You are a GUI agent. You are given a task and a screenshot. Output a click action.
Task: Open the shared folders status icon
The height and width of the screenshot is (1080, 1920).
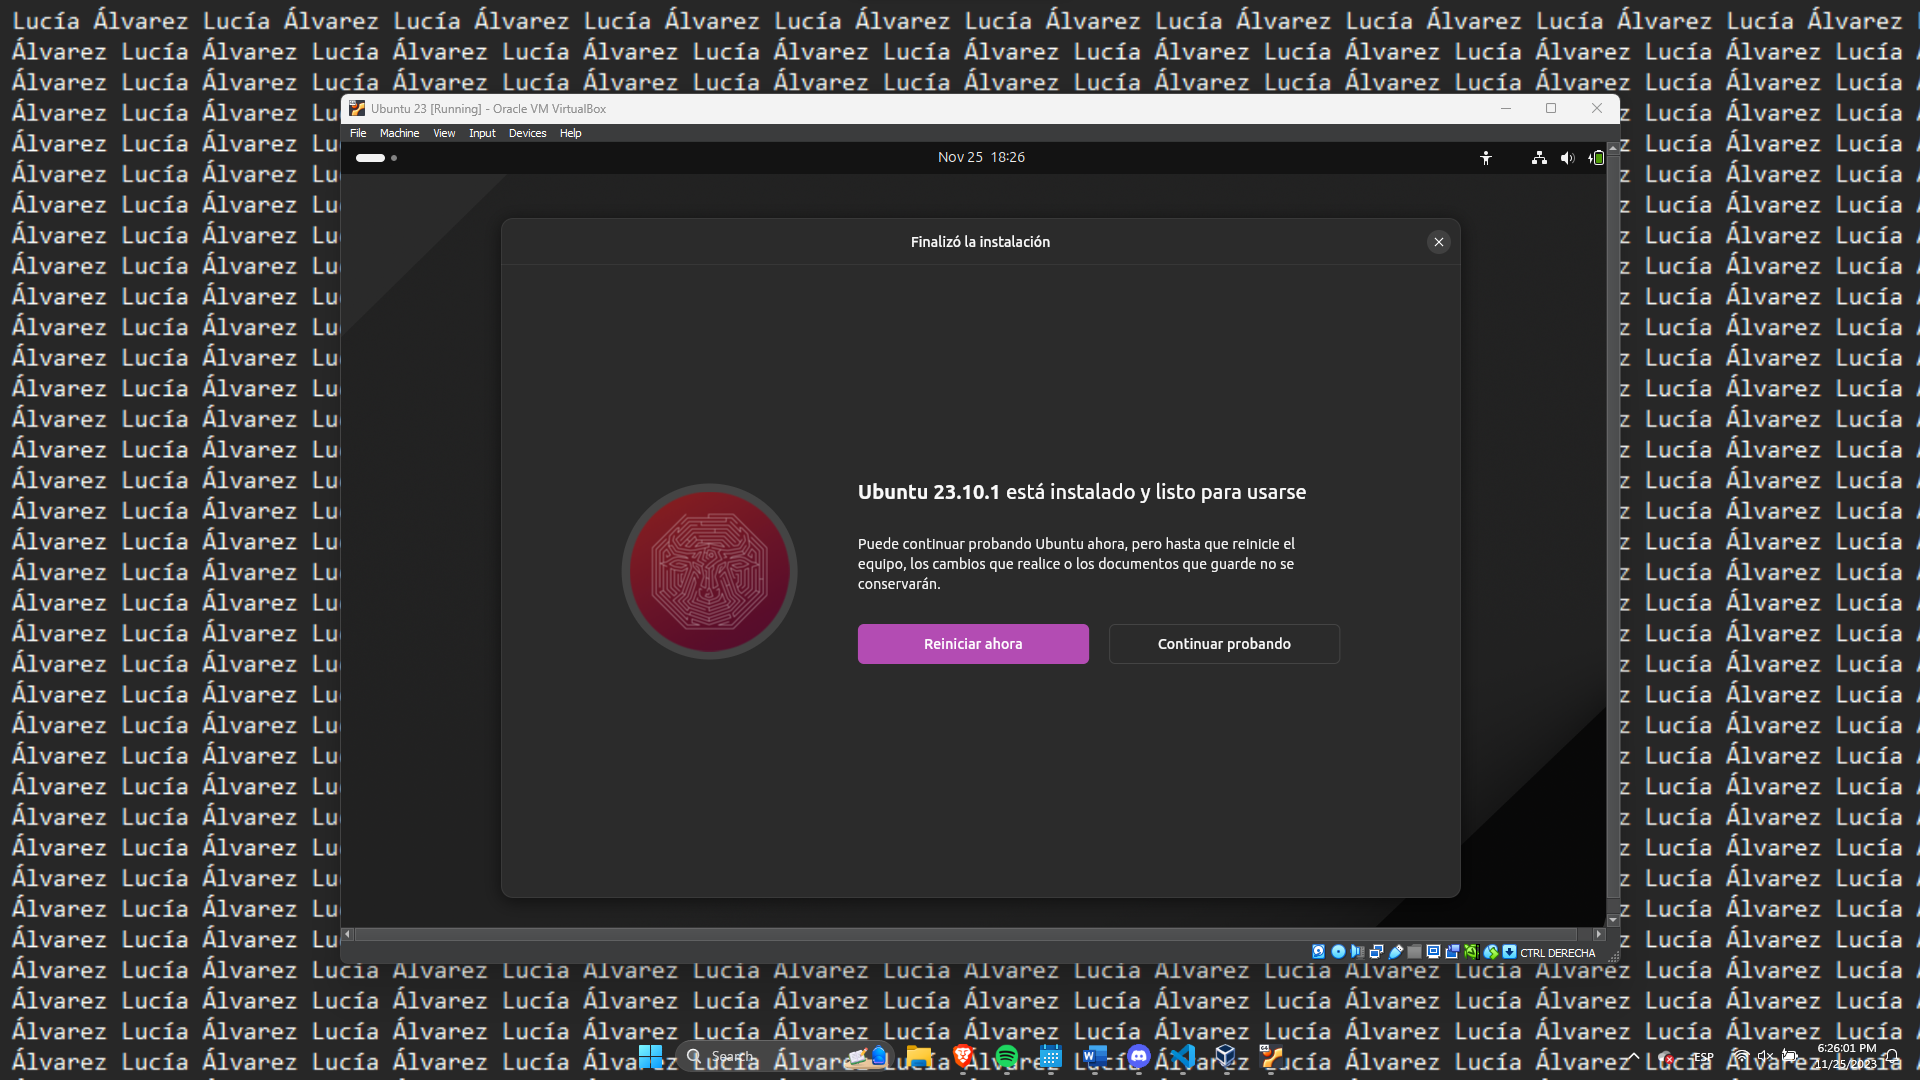(x=1414, y=952)
